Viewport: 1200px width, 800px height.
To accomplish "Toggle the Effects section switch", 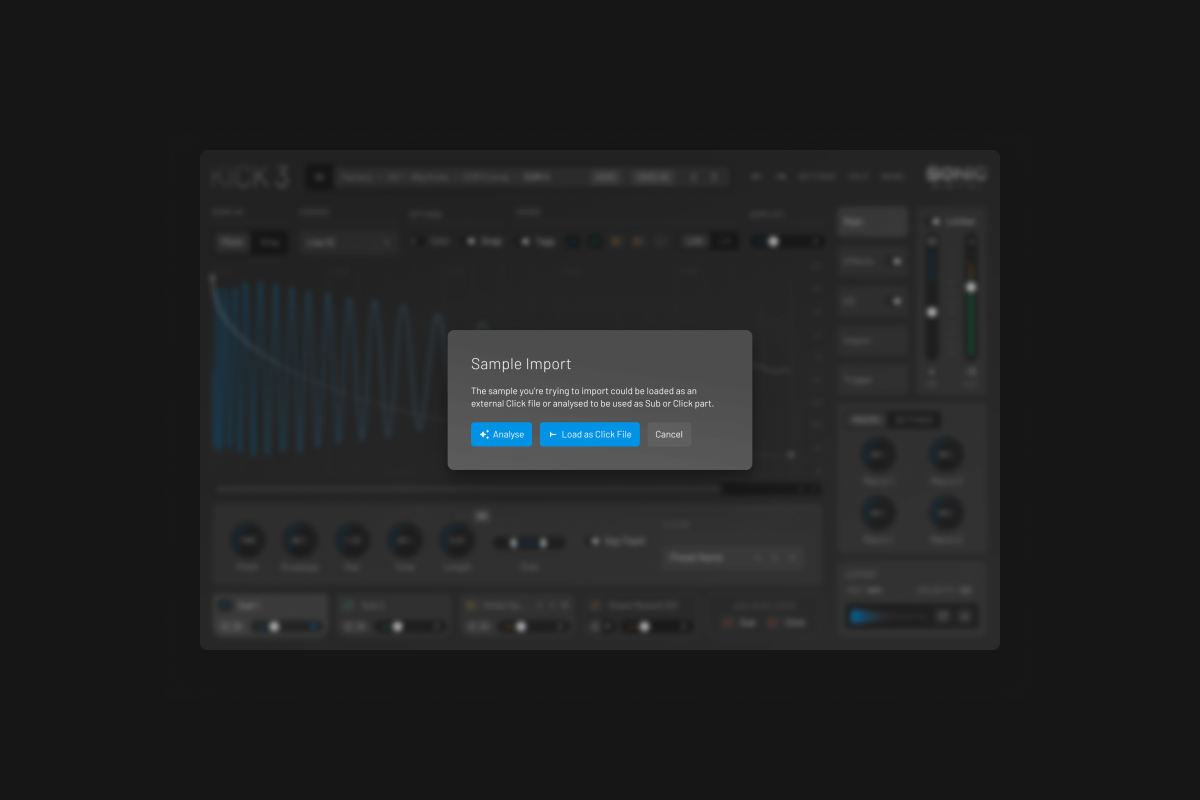I will (x=896, y=261).
